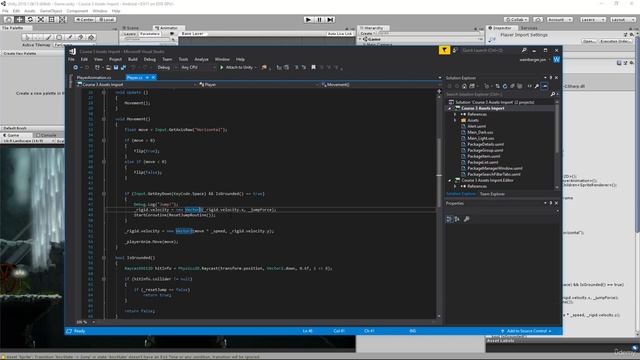Open Visual Studio's Build menu
640x360 pixels.
133,59
